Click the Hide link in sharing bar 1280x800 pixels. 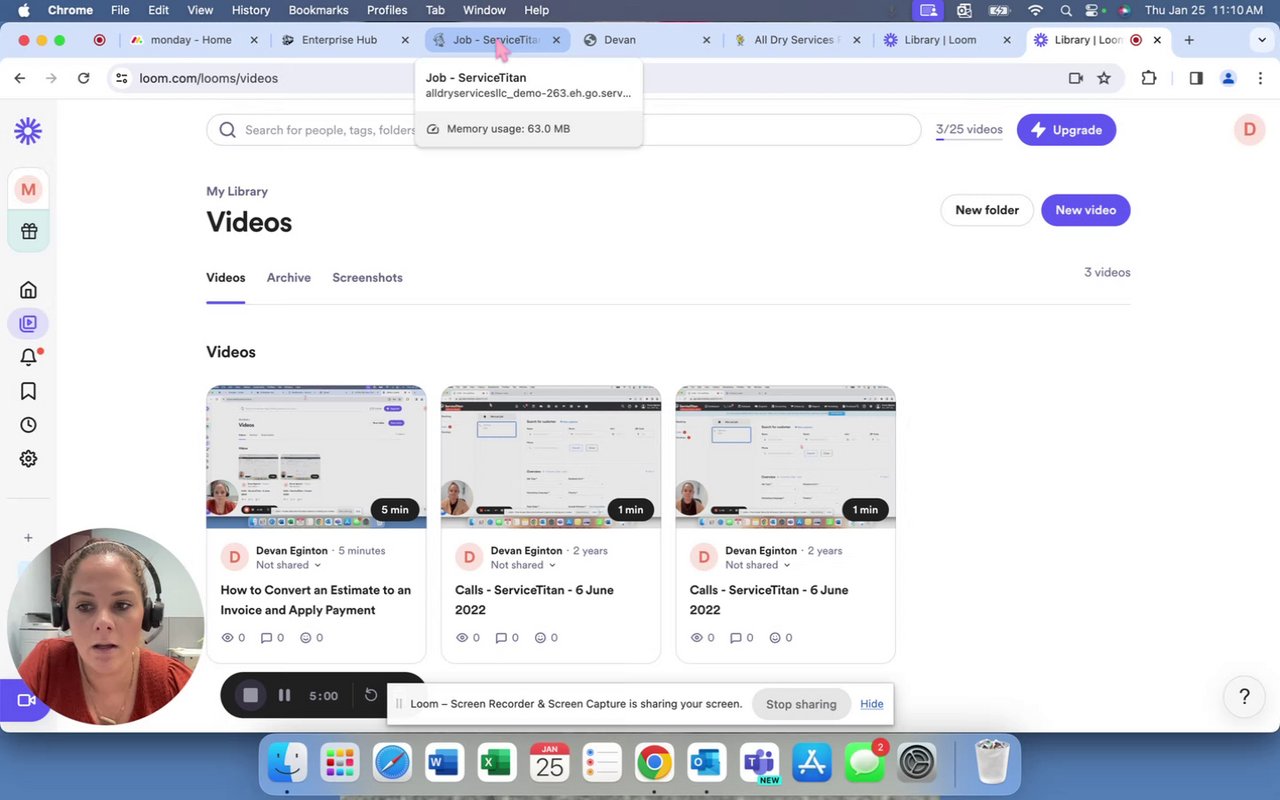coord(872,704)
